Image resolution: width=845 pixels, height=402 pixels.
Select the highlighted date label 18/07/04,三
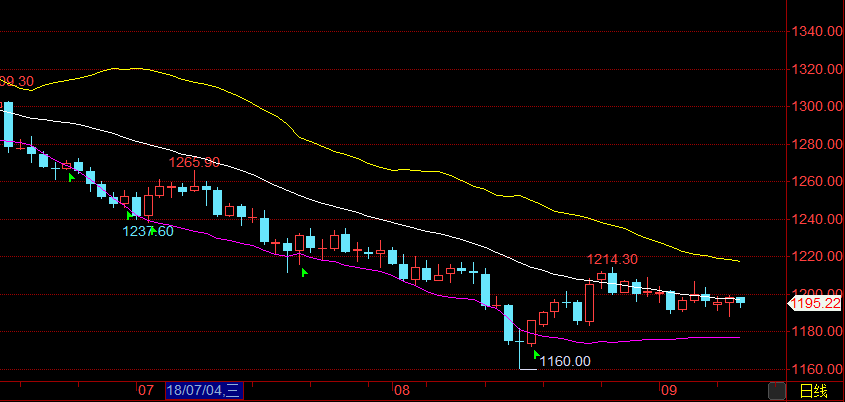point(204,390)
